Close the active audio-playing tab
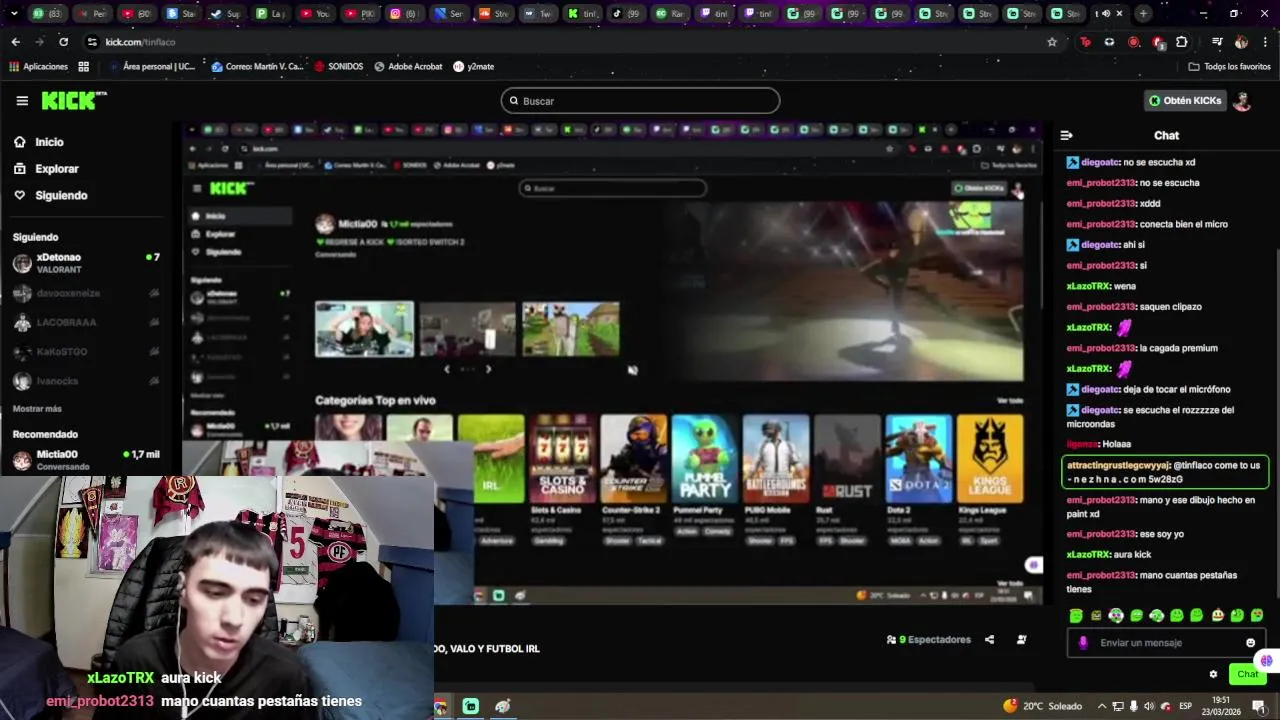 [x=1119, y=14]
